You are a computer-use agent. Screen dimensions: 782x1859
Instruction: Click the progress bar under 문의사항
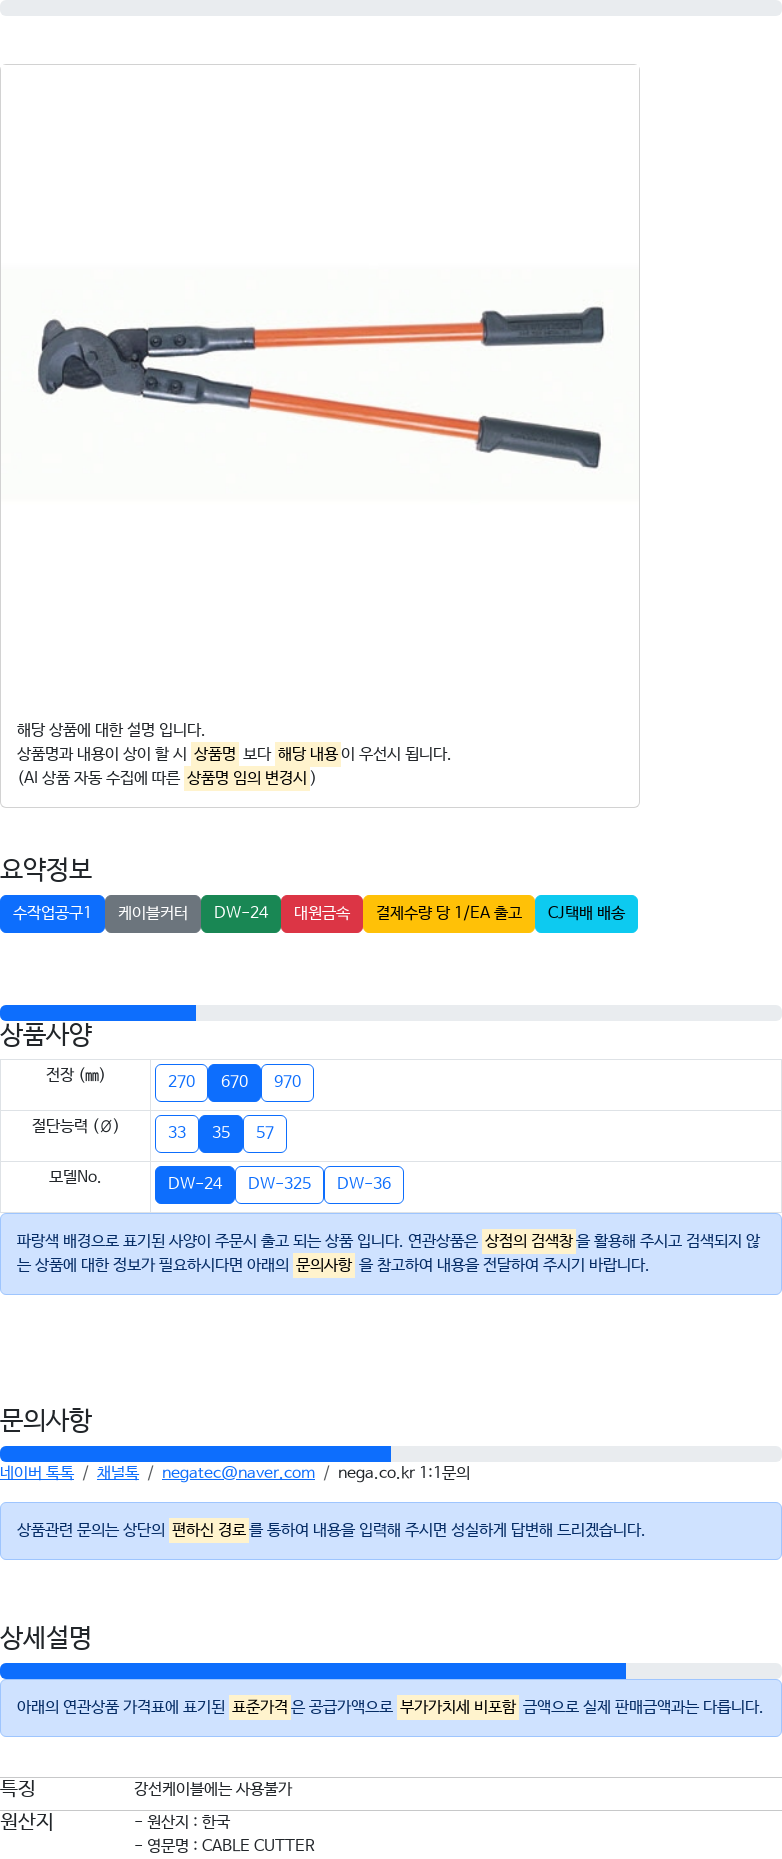click(x=391, y=1454)
